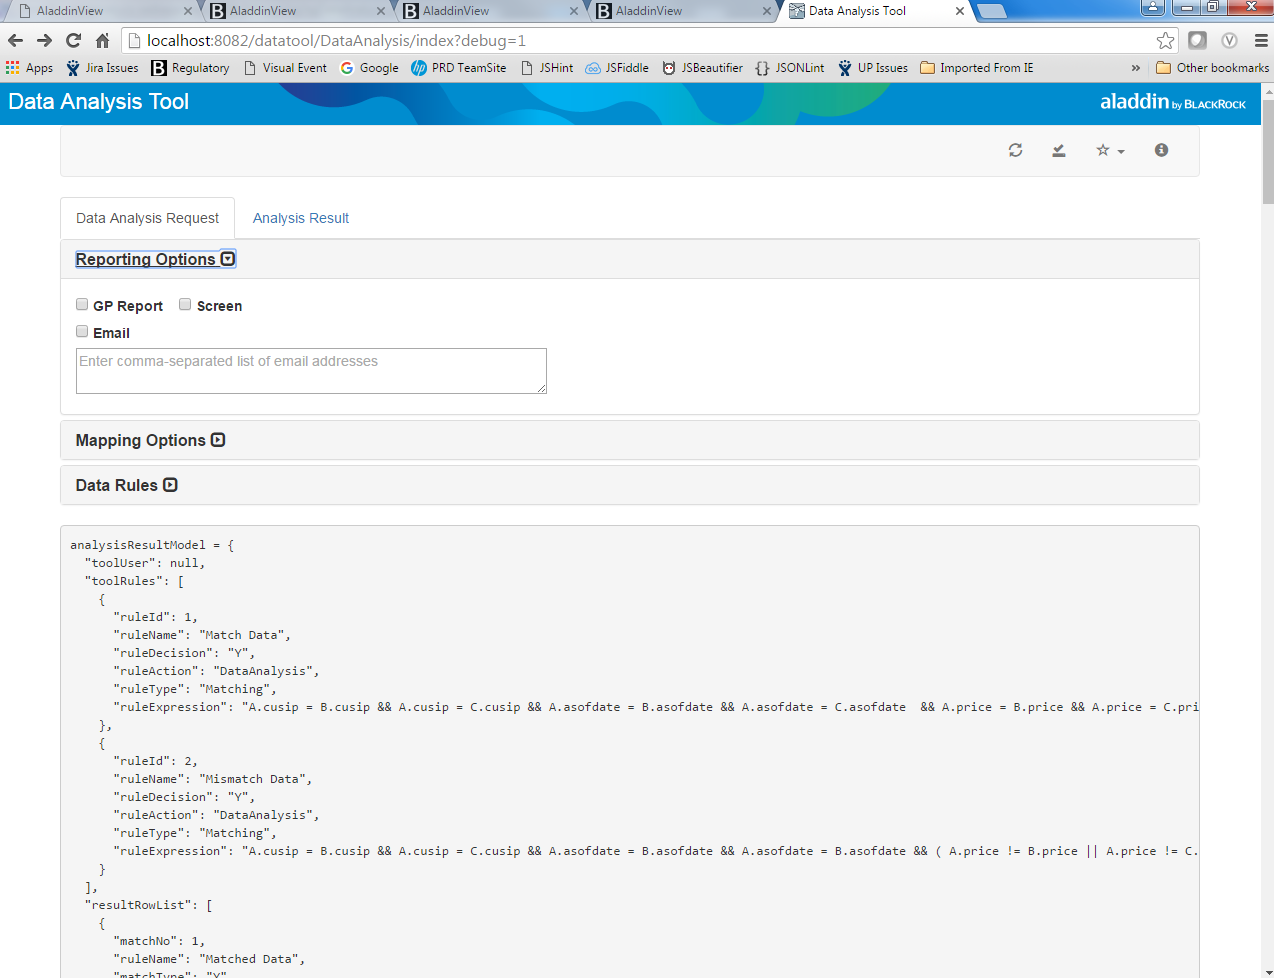Enable the Screen checkbox
This screenshot has height=978, width=1274.
pos(185,305)
